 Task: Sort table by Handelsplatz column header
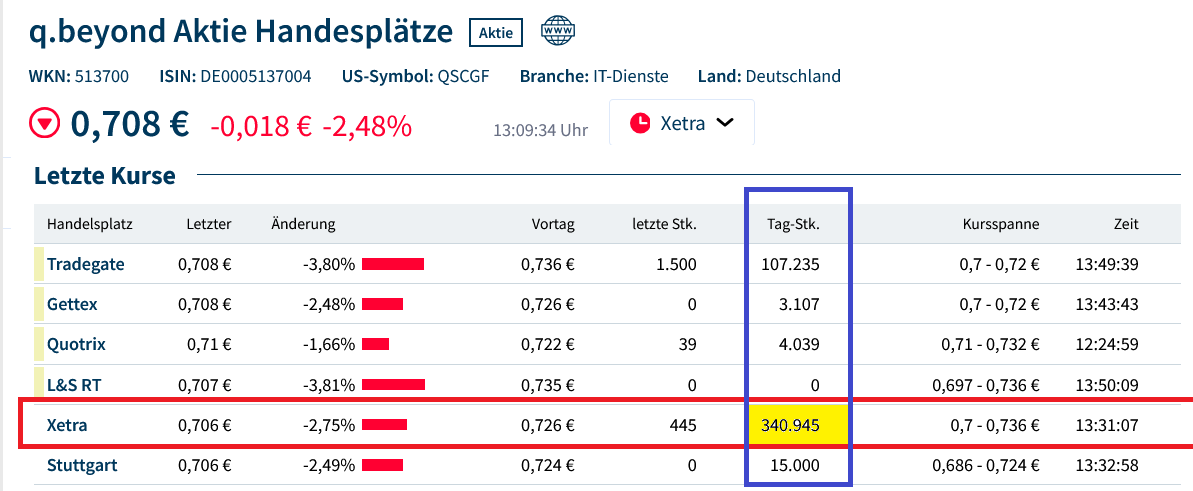90,224
